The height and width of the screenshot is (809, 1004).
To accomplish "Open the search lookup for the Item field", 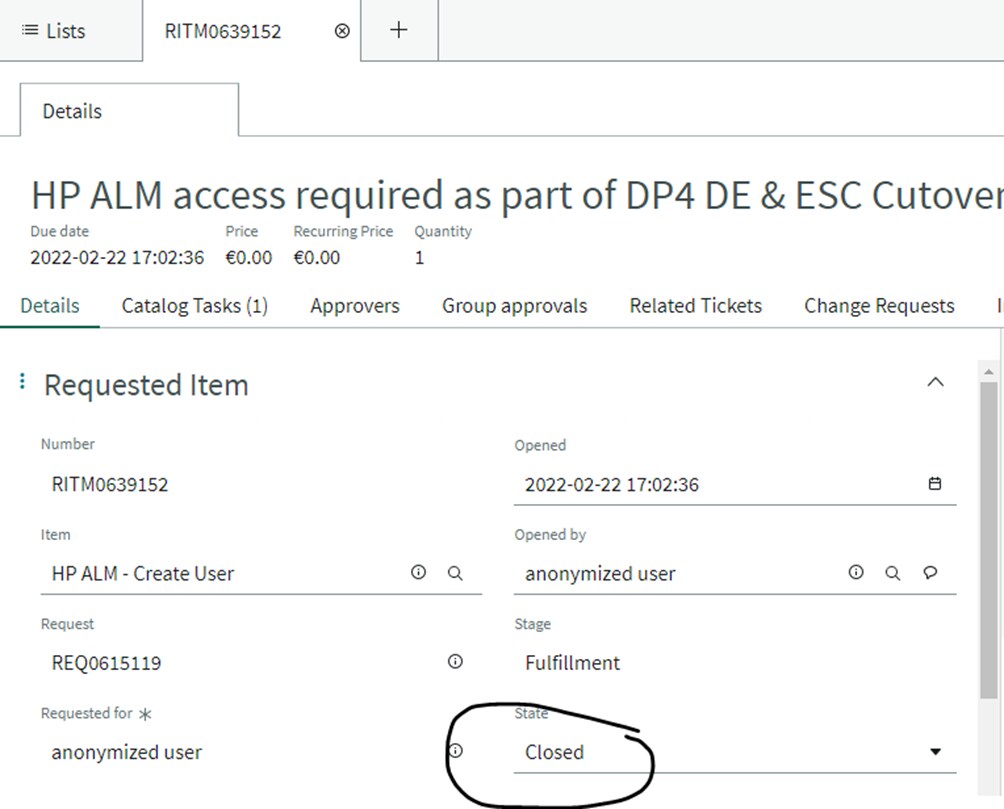I will click(x=455, y=573).
